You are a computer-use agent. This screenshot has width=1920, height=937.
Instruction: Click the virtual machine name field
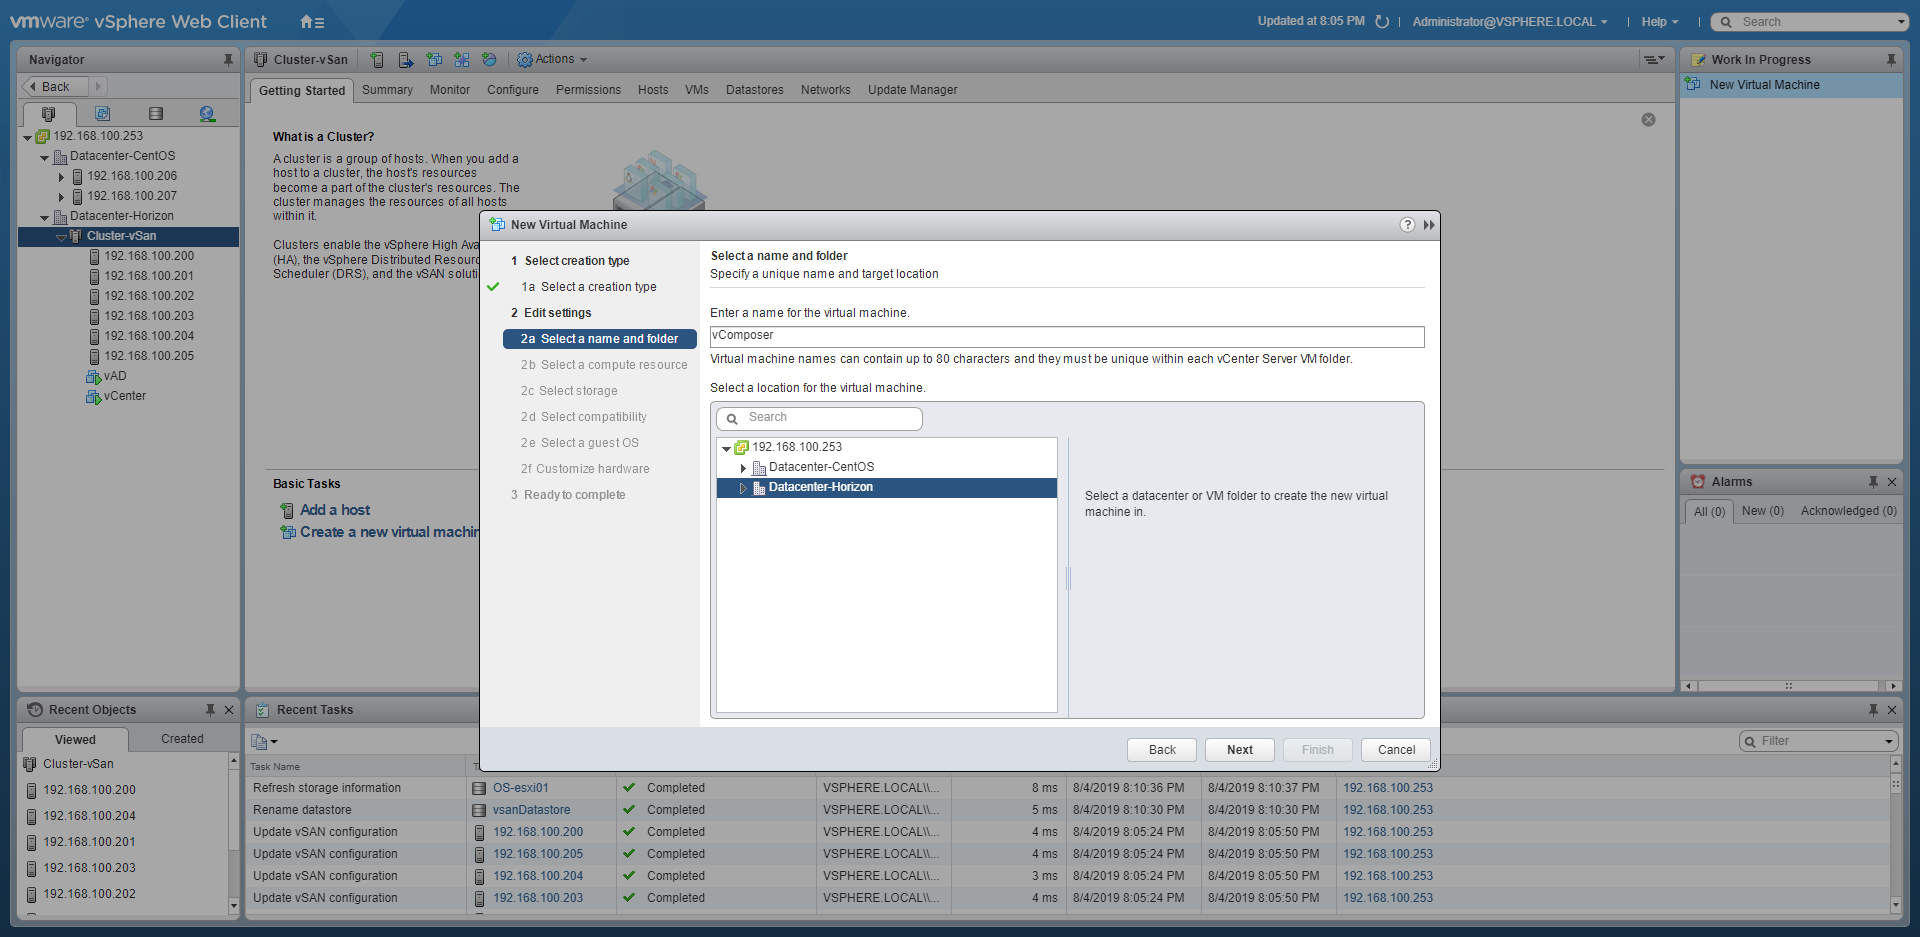(x=1066, y=336)
